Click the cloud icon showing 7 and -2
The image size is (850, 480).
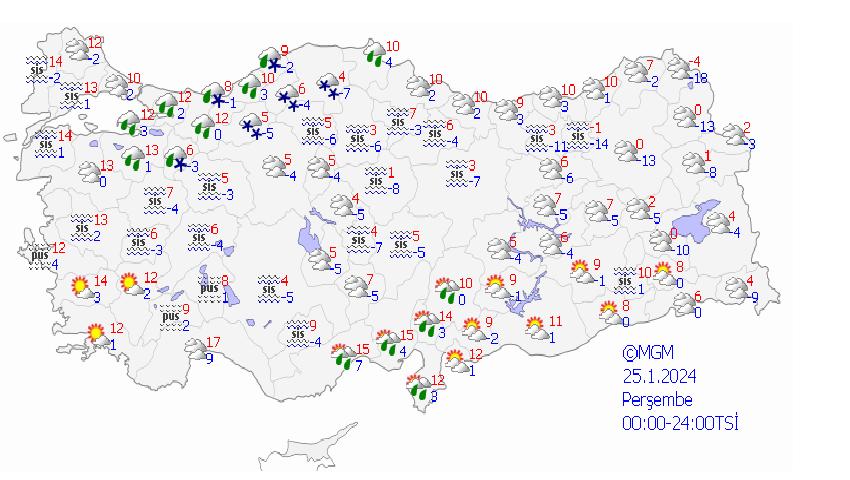tap(635, 72)
